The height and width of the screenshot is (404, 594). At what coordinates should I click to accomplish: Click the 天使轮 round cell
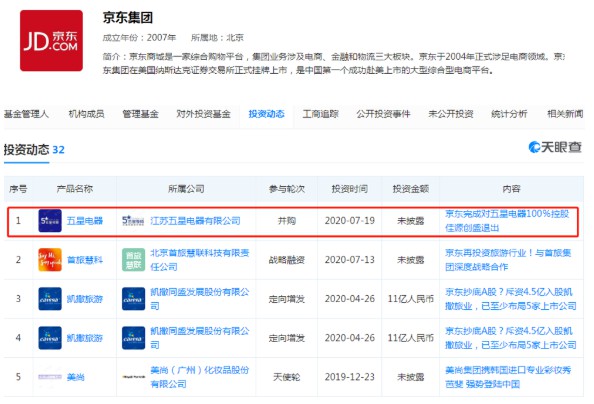[x=287, y=377]
